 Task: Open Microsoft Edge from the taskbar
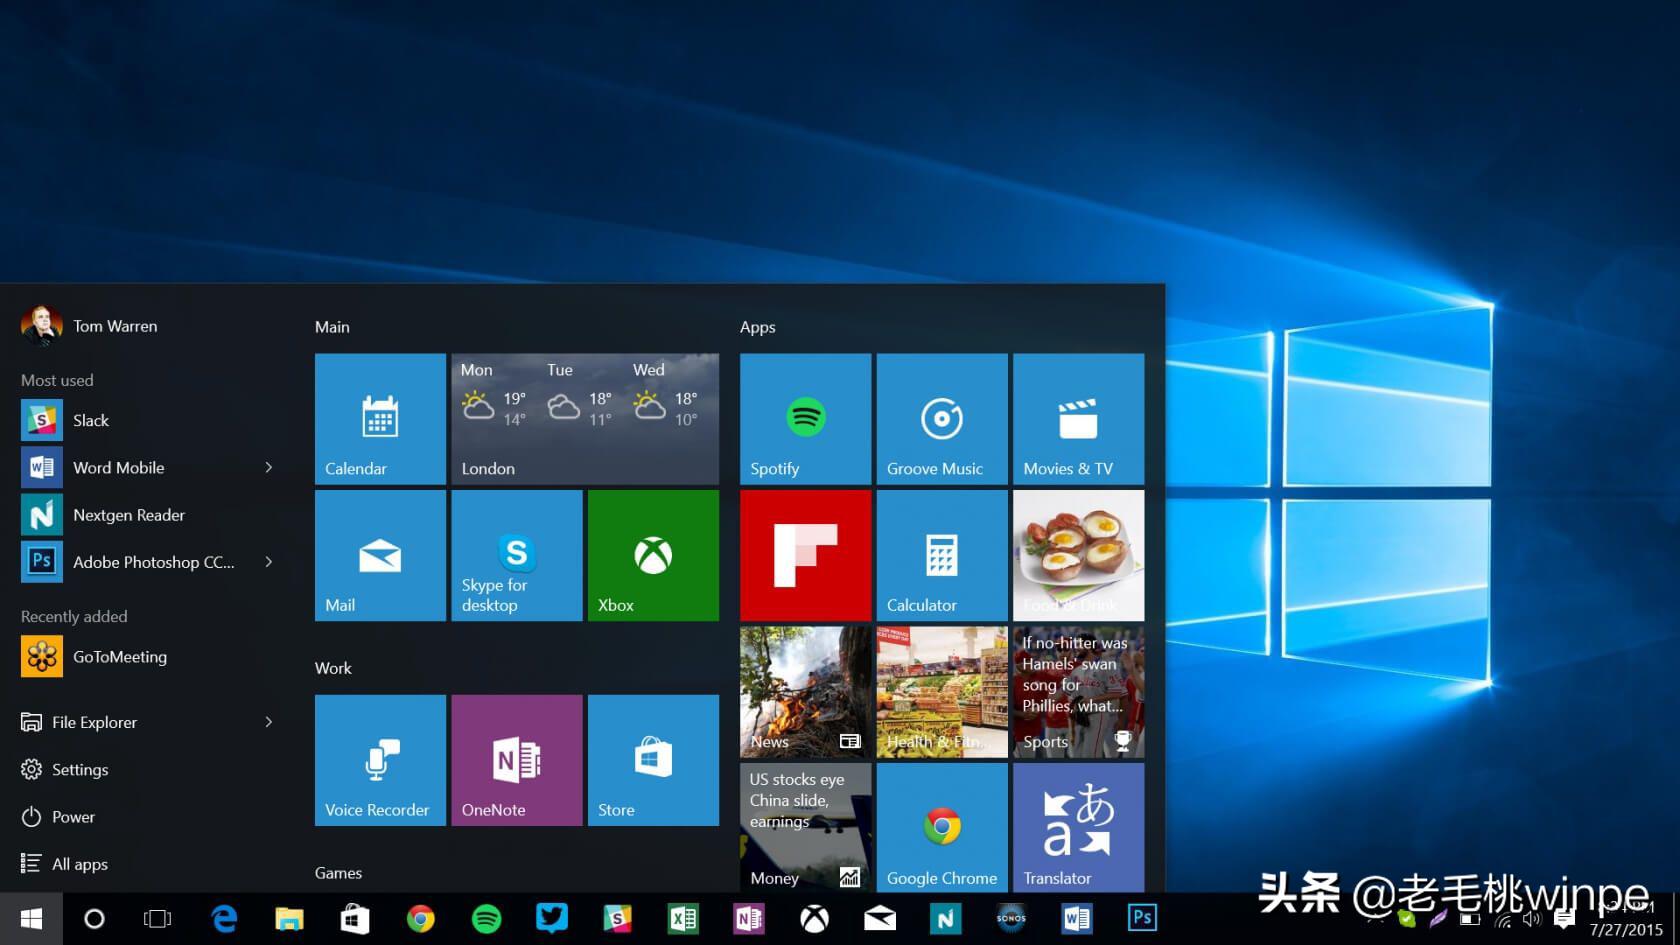[224, 918]
